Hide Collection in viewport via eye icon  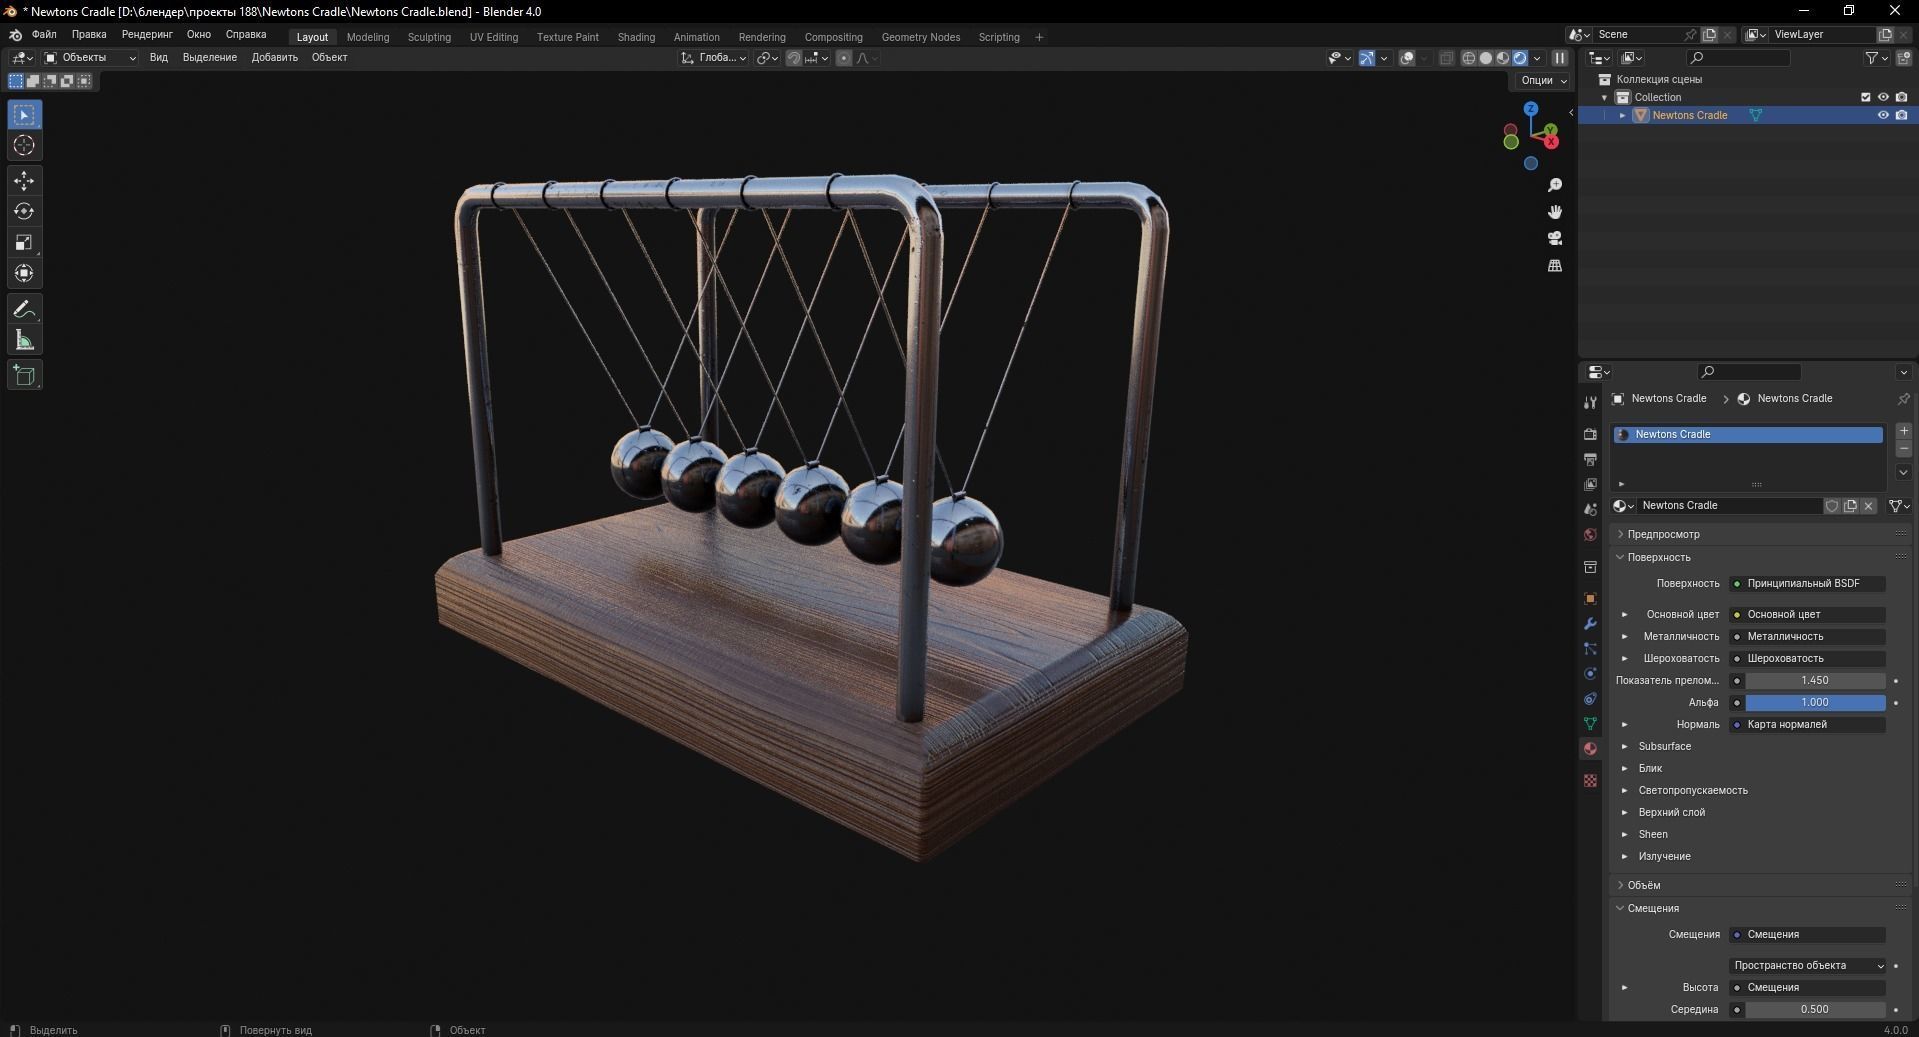pyautogui.click(x=1883, y=97)
